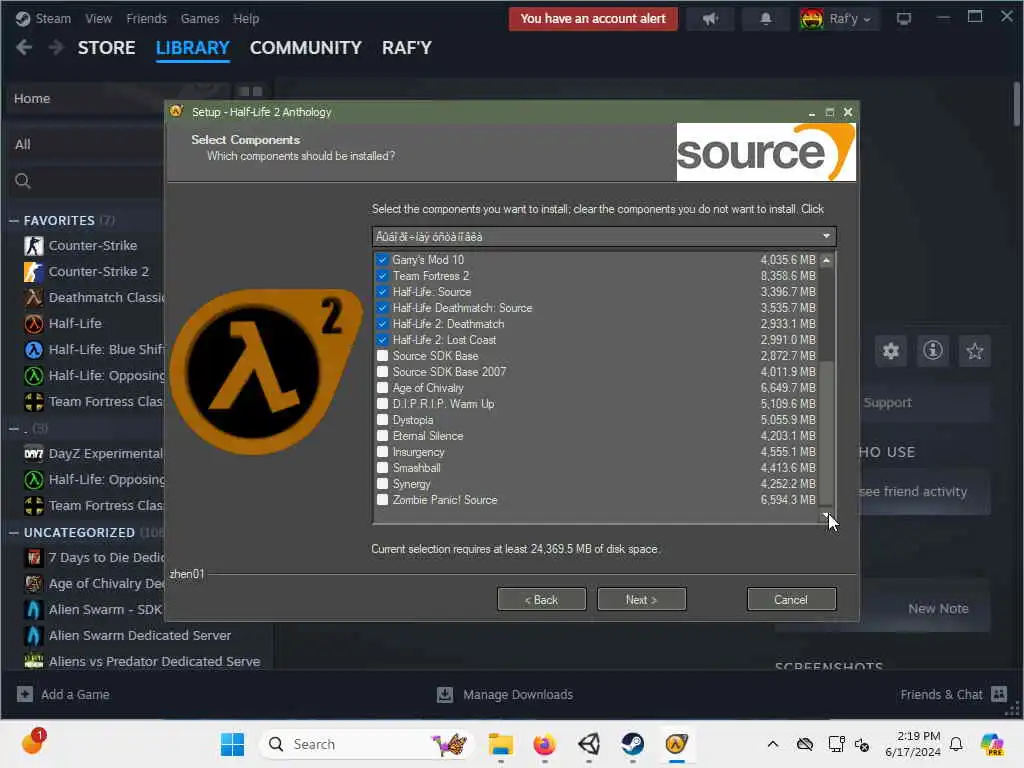Go to the STORE tab
Screen dimensions: 1024x768
(106, 48)
